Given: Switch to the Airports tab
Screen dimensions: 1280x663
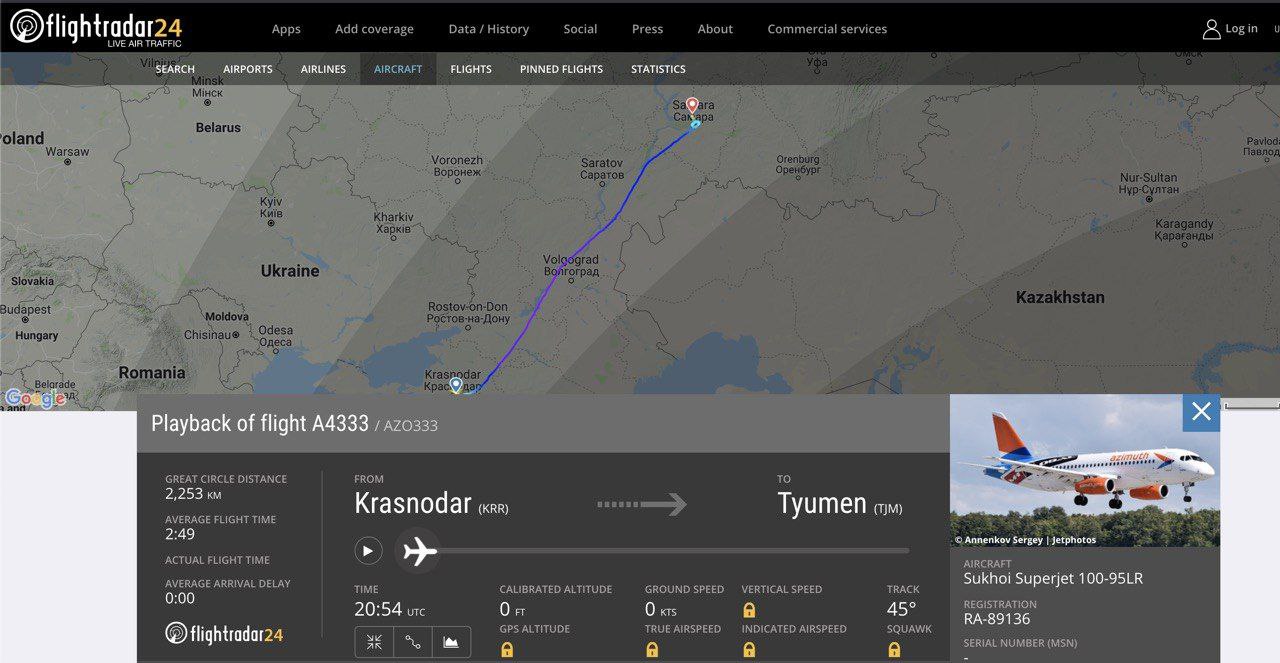Looking at the screenshot, I should click(x=248, y=69).
